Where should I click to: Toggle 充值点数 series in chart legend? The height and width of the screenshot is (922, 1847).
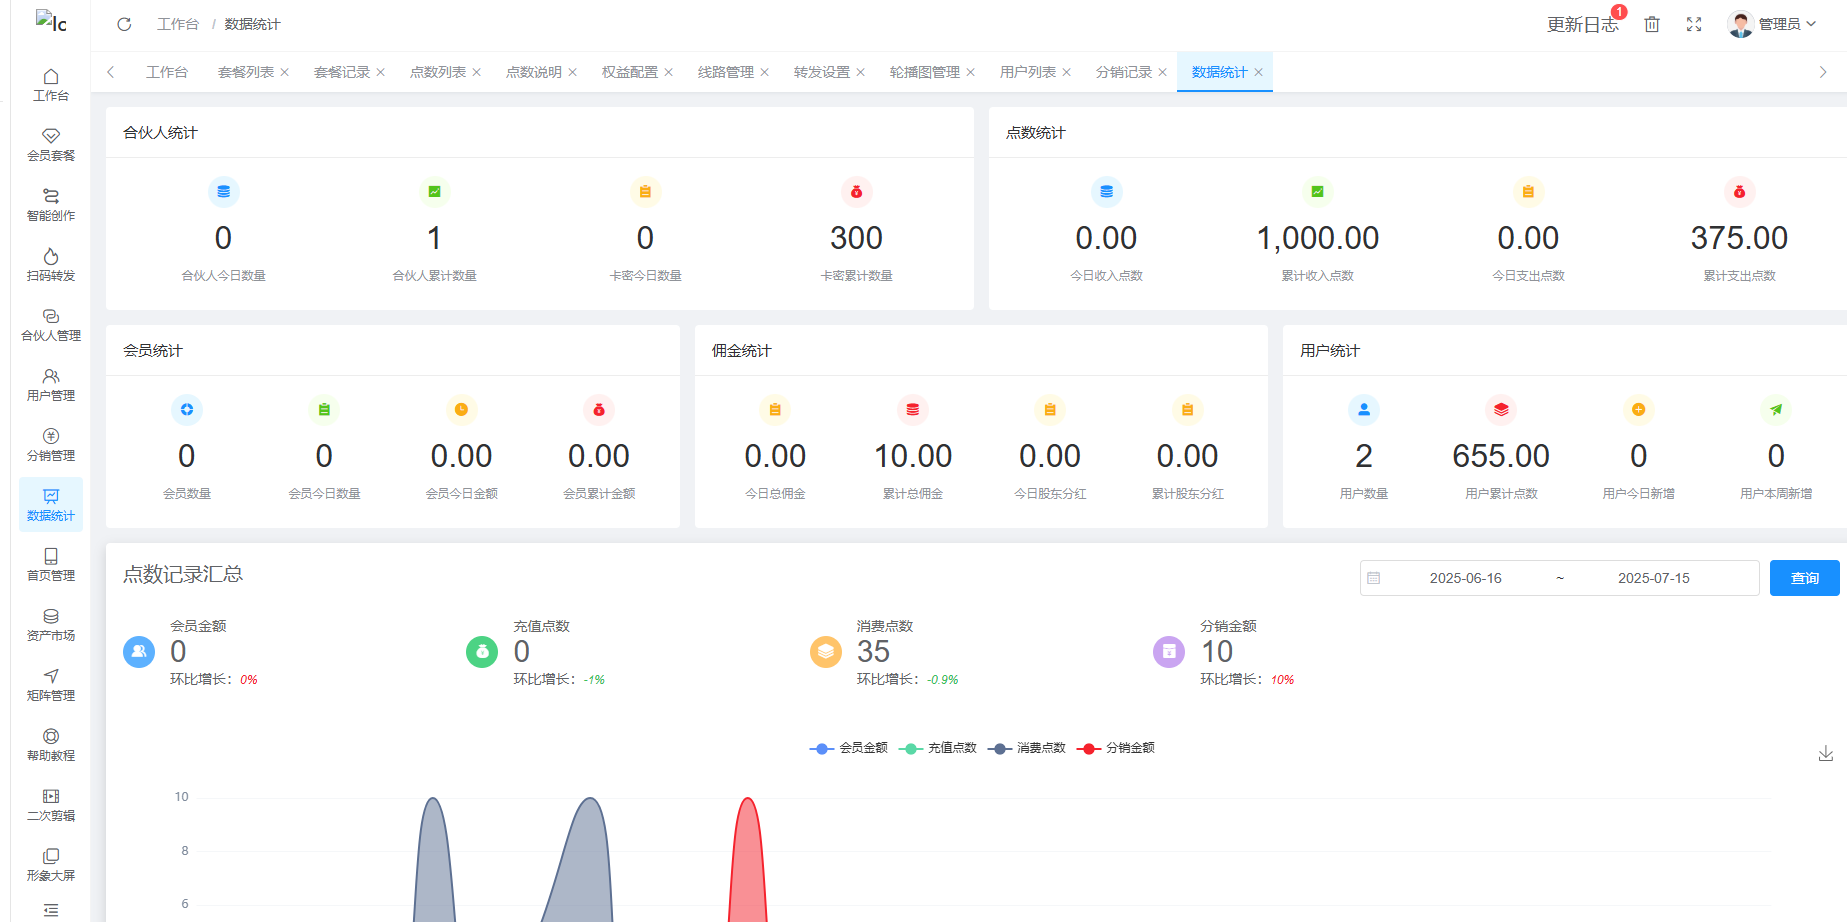[938, 748]
